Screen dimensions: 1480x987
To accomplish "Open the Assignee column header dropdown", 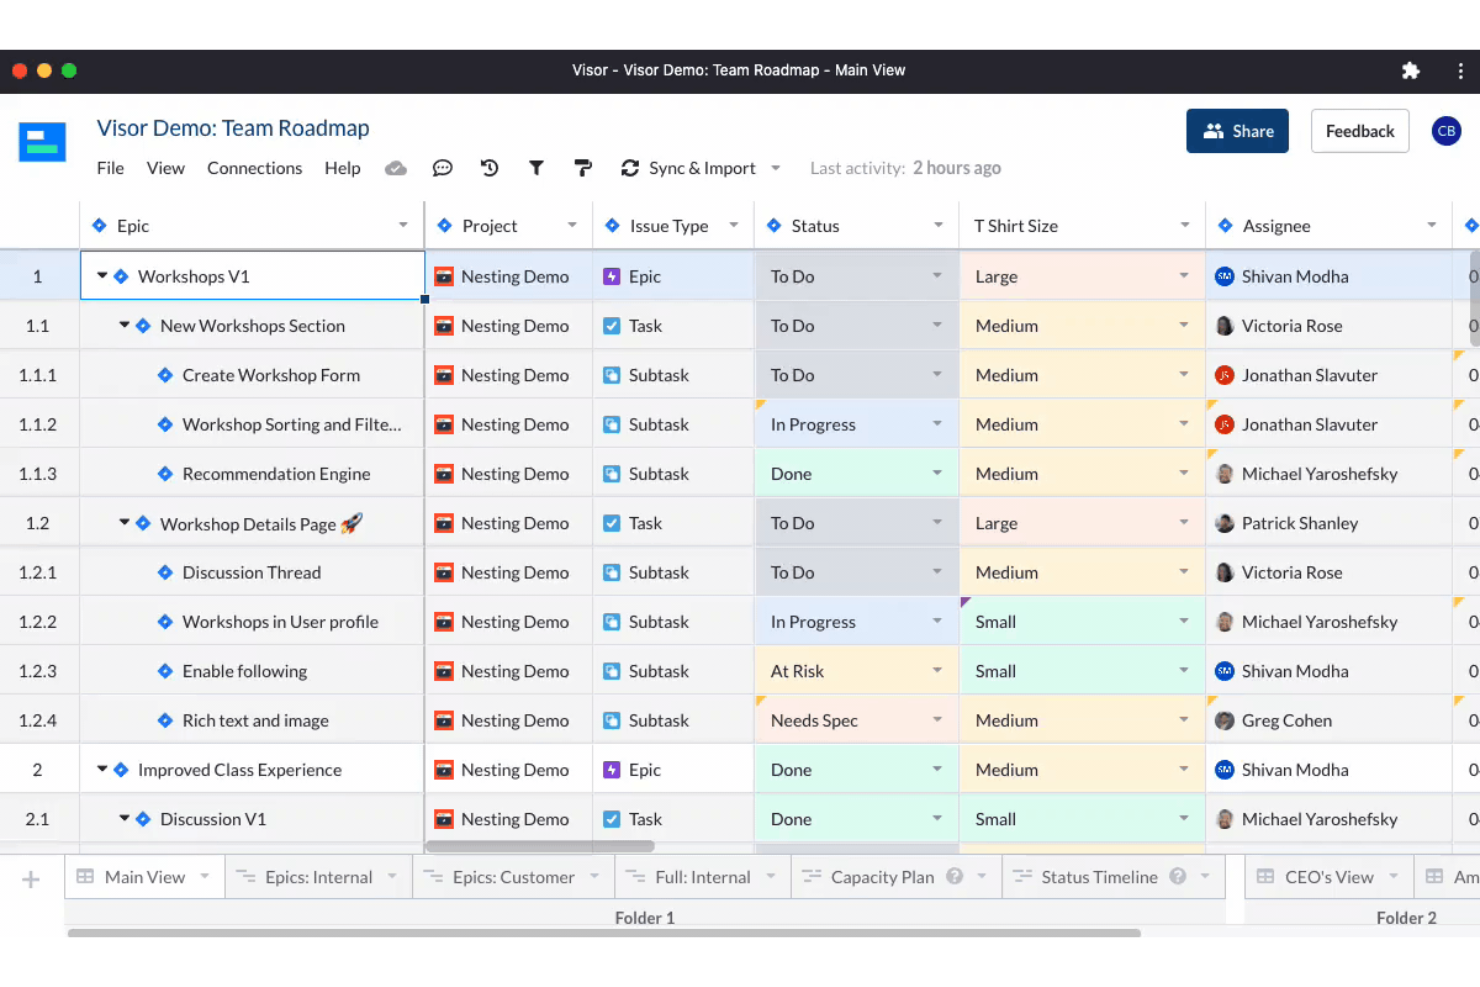I will 1432,225.
